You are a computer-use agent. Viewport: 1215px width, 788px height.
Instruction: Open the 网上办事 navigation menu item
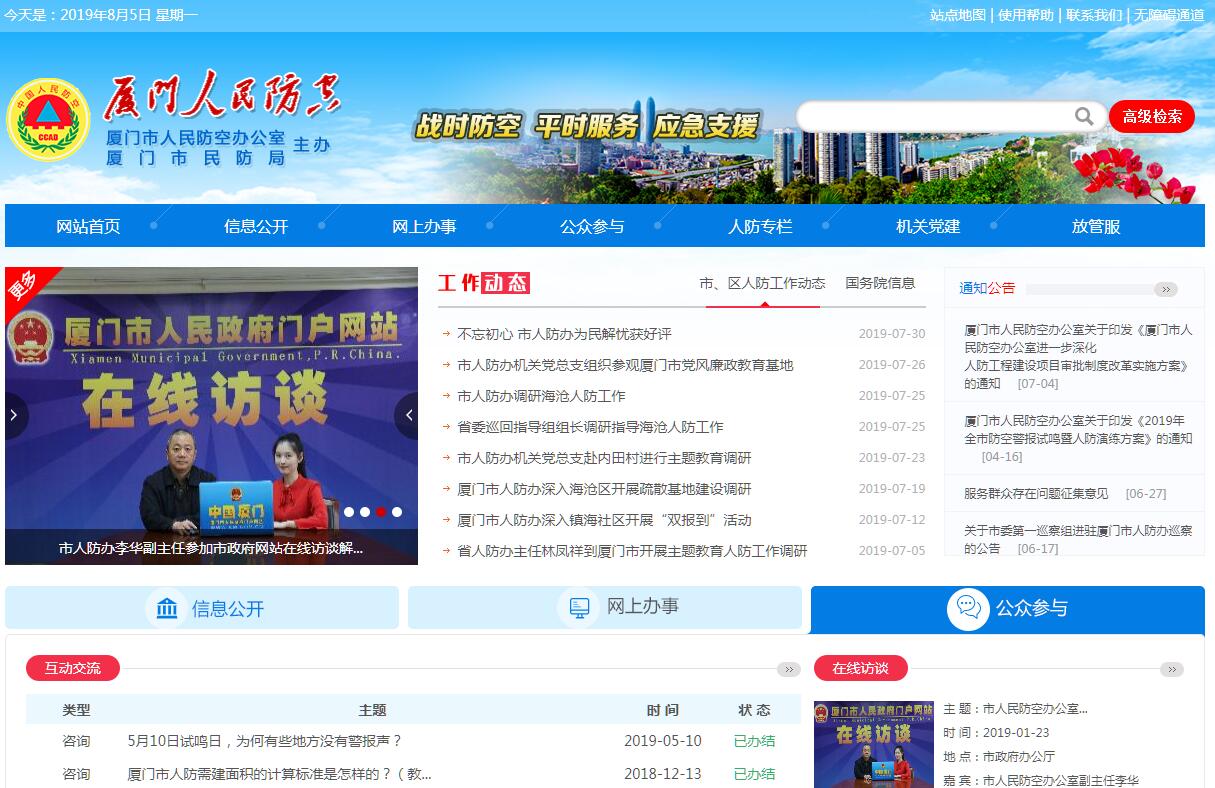424,226
